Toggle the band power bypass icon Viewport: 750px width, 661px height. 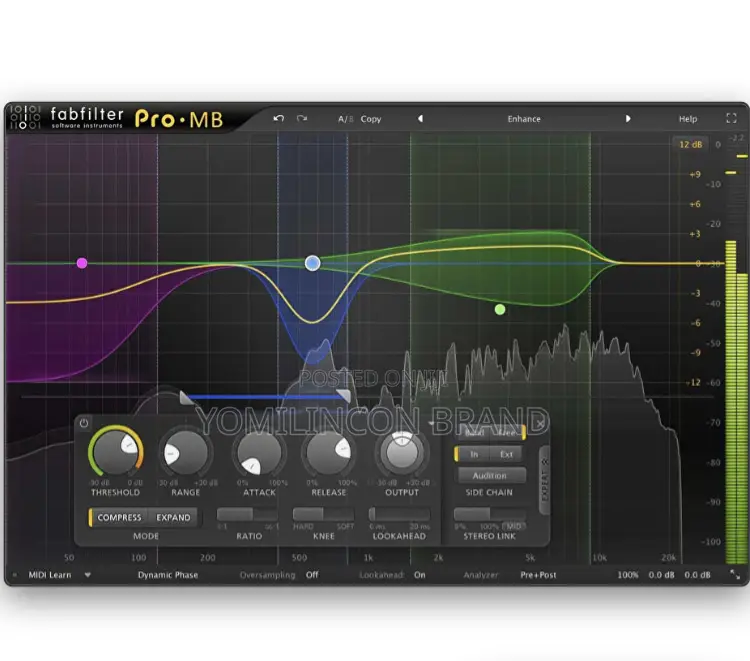84,423
